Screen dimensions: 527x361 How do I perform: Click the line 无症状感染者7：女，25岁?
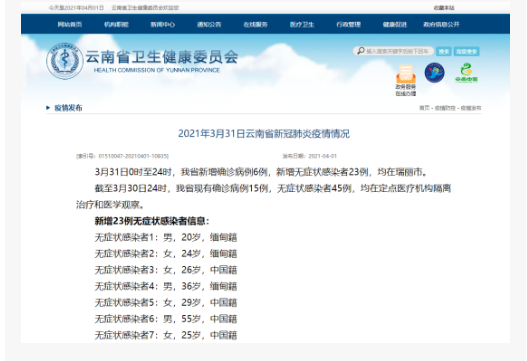point(166,335)
